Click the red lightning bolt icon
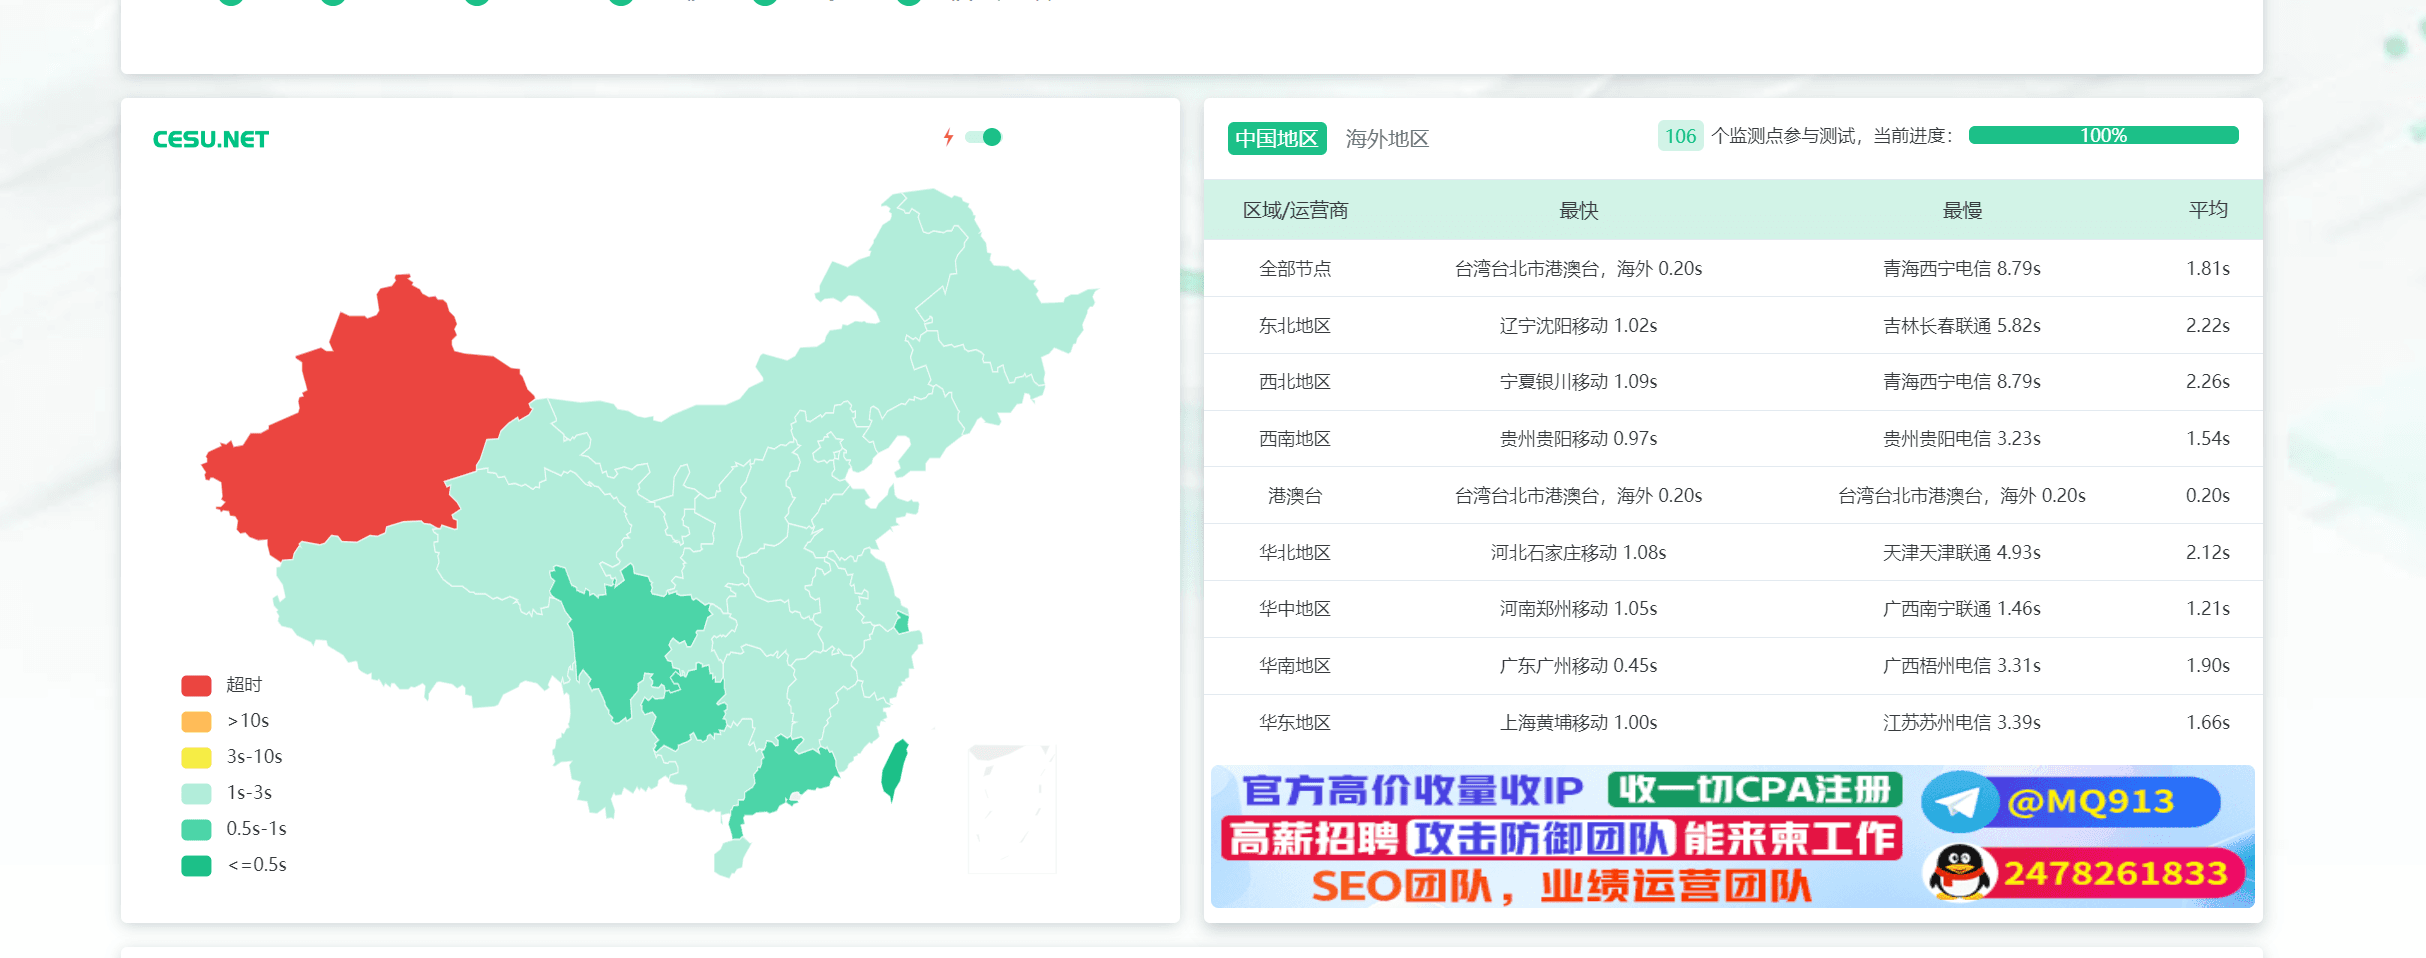This screenshot has width=2426, height=958. click(948, 137)
